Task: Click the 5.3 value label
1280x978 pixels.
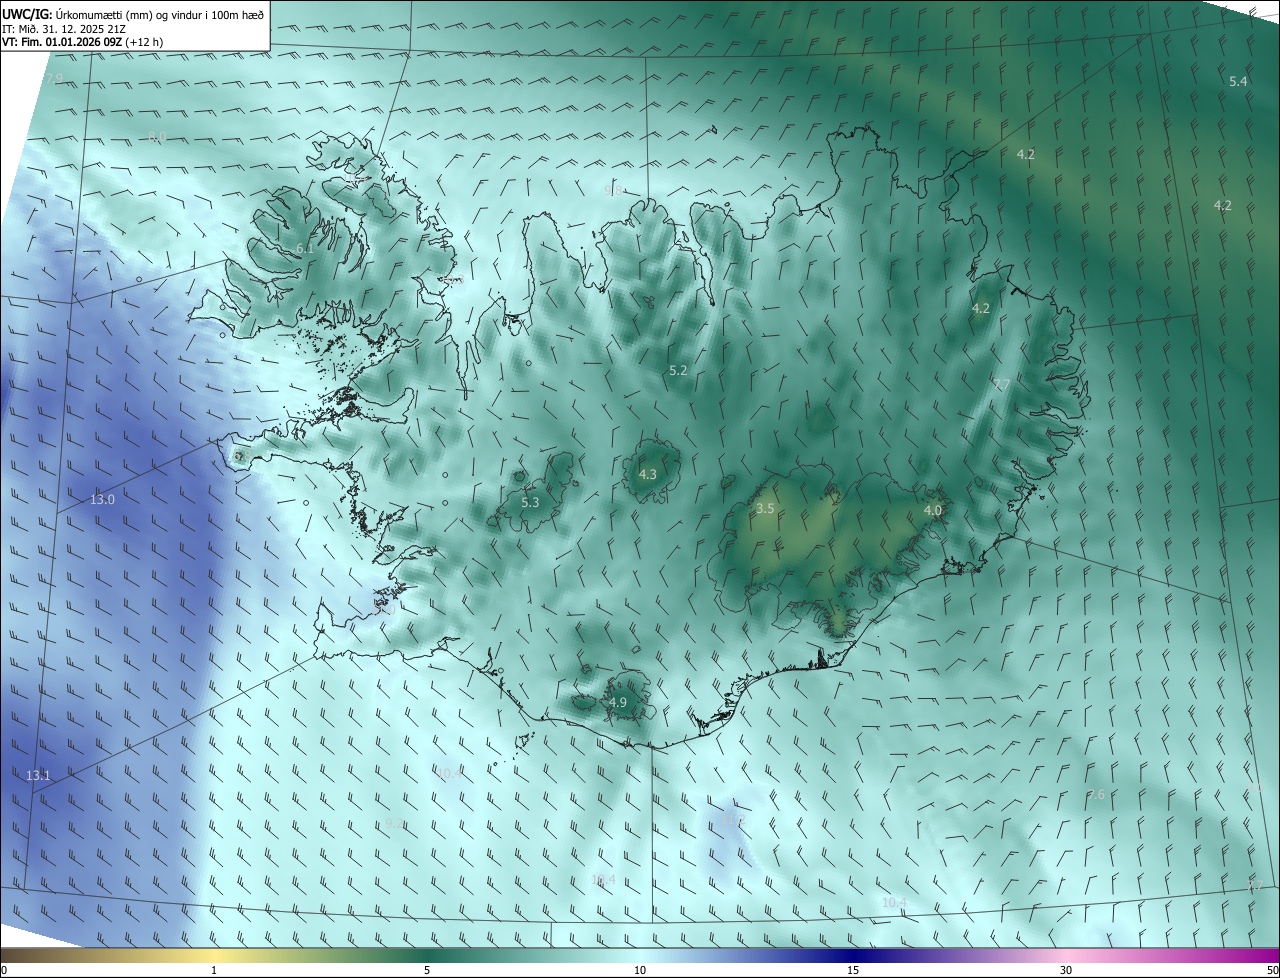Action: (530, 502)
